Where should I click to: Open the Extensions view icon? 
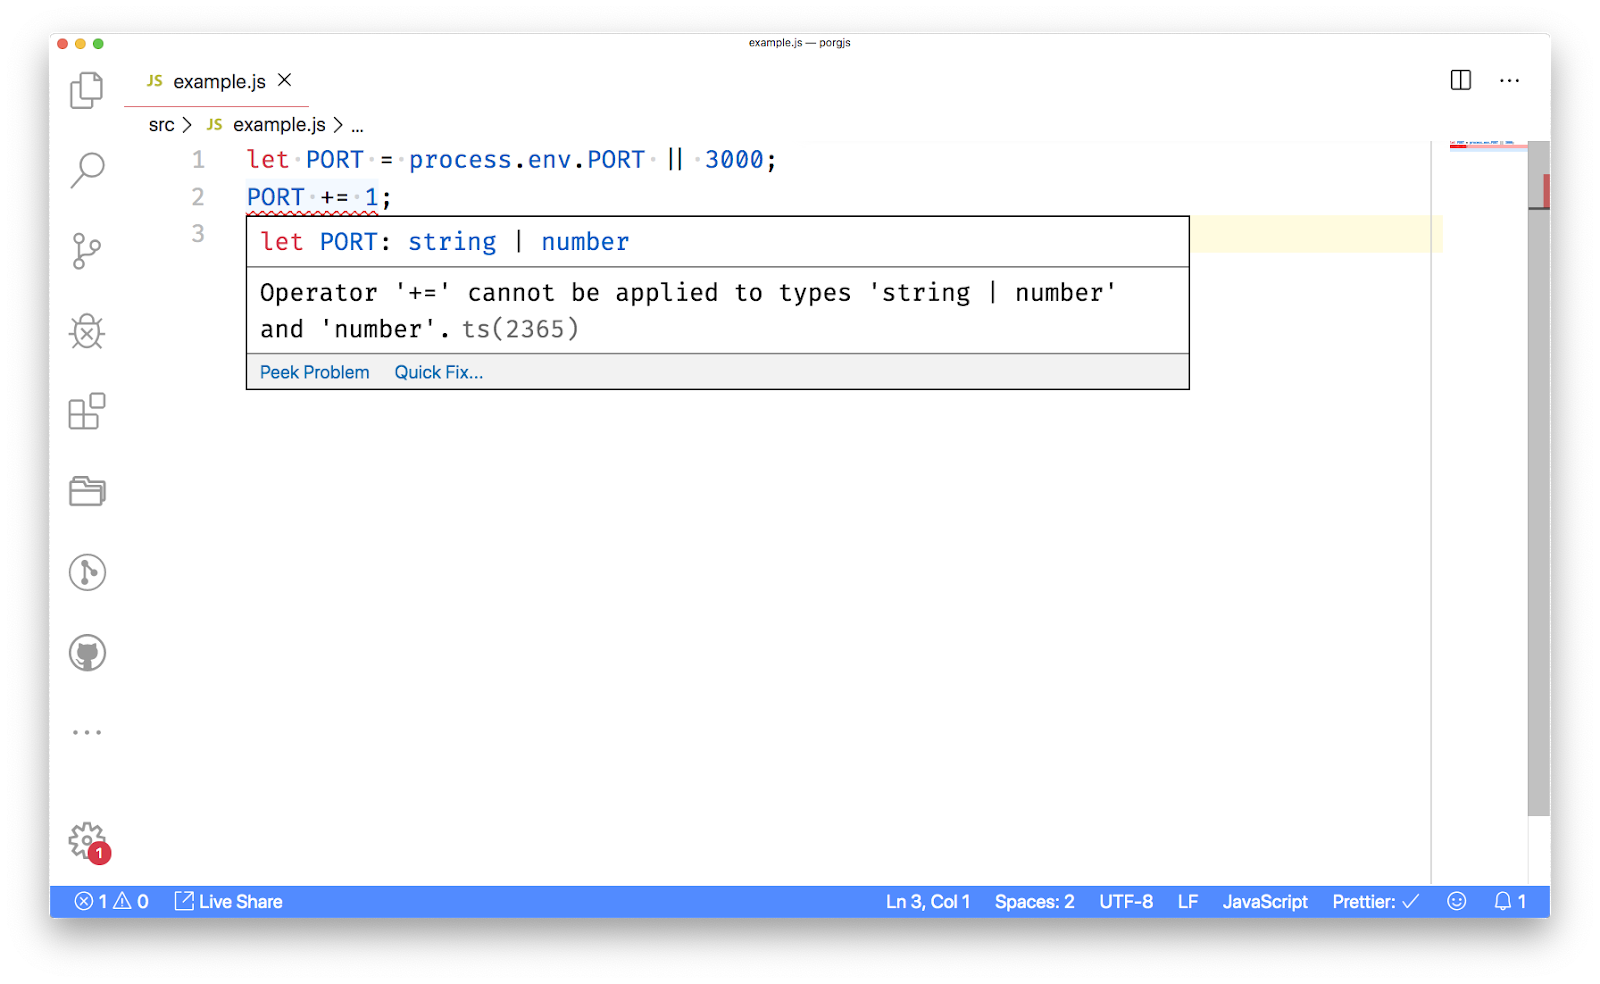[x=87, y=411]
